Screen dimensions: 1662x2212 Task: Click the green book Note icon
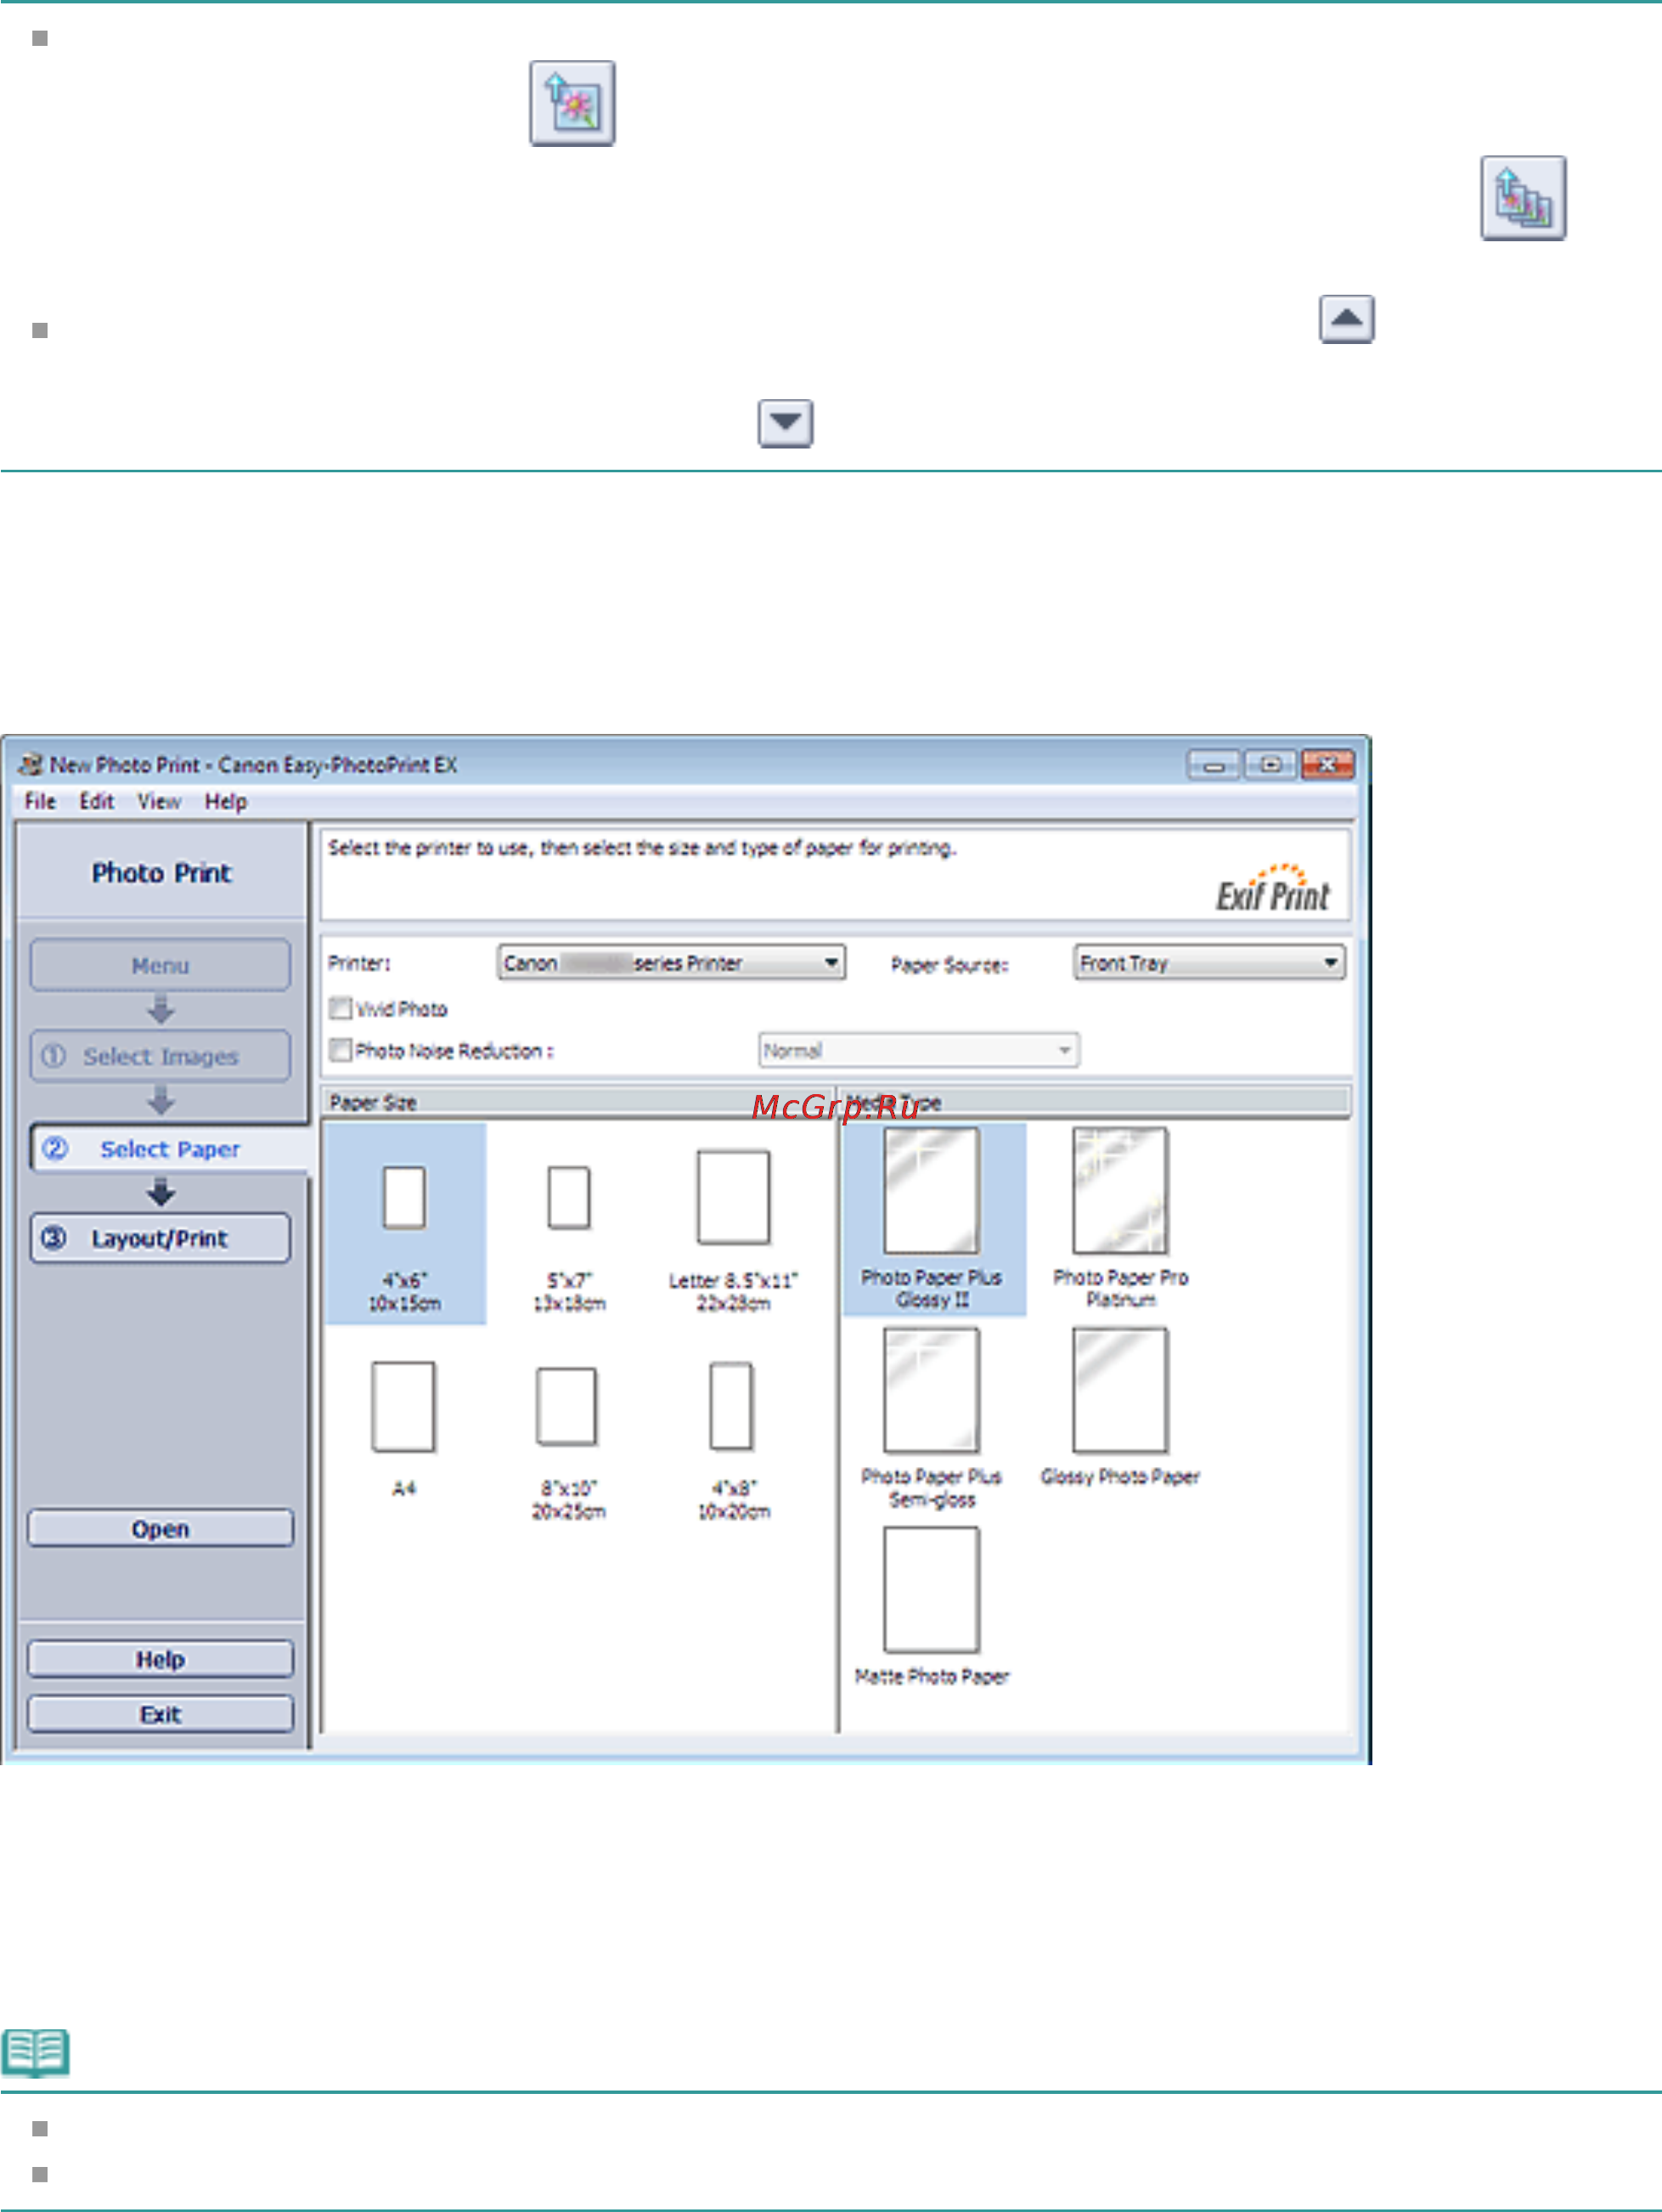click(x=36, y=2053)
